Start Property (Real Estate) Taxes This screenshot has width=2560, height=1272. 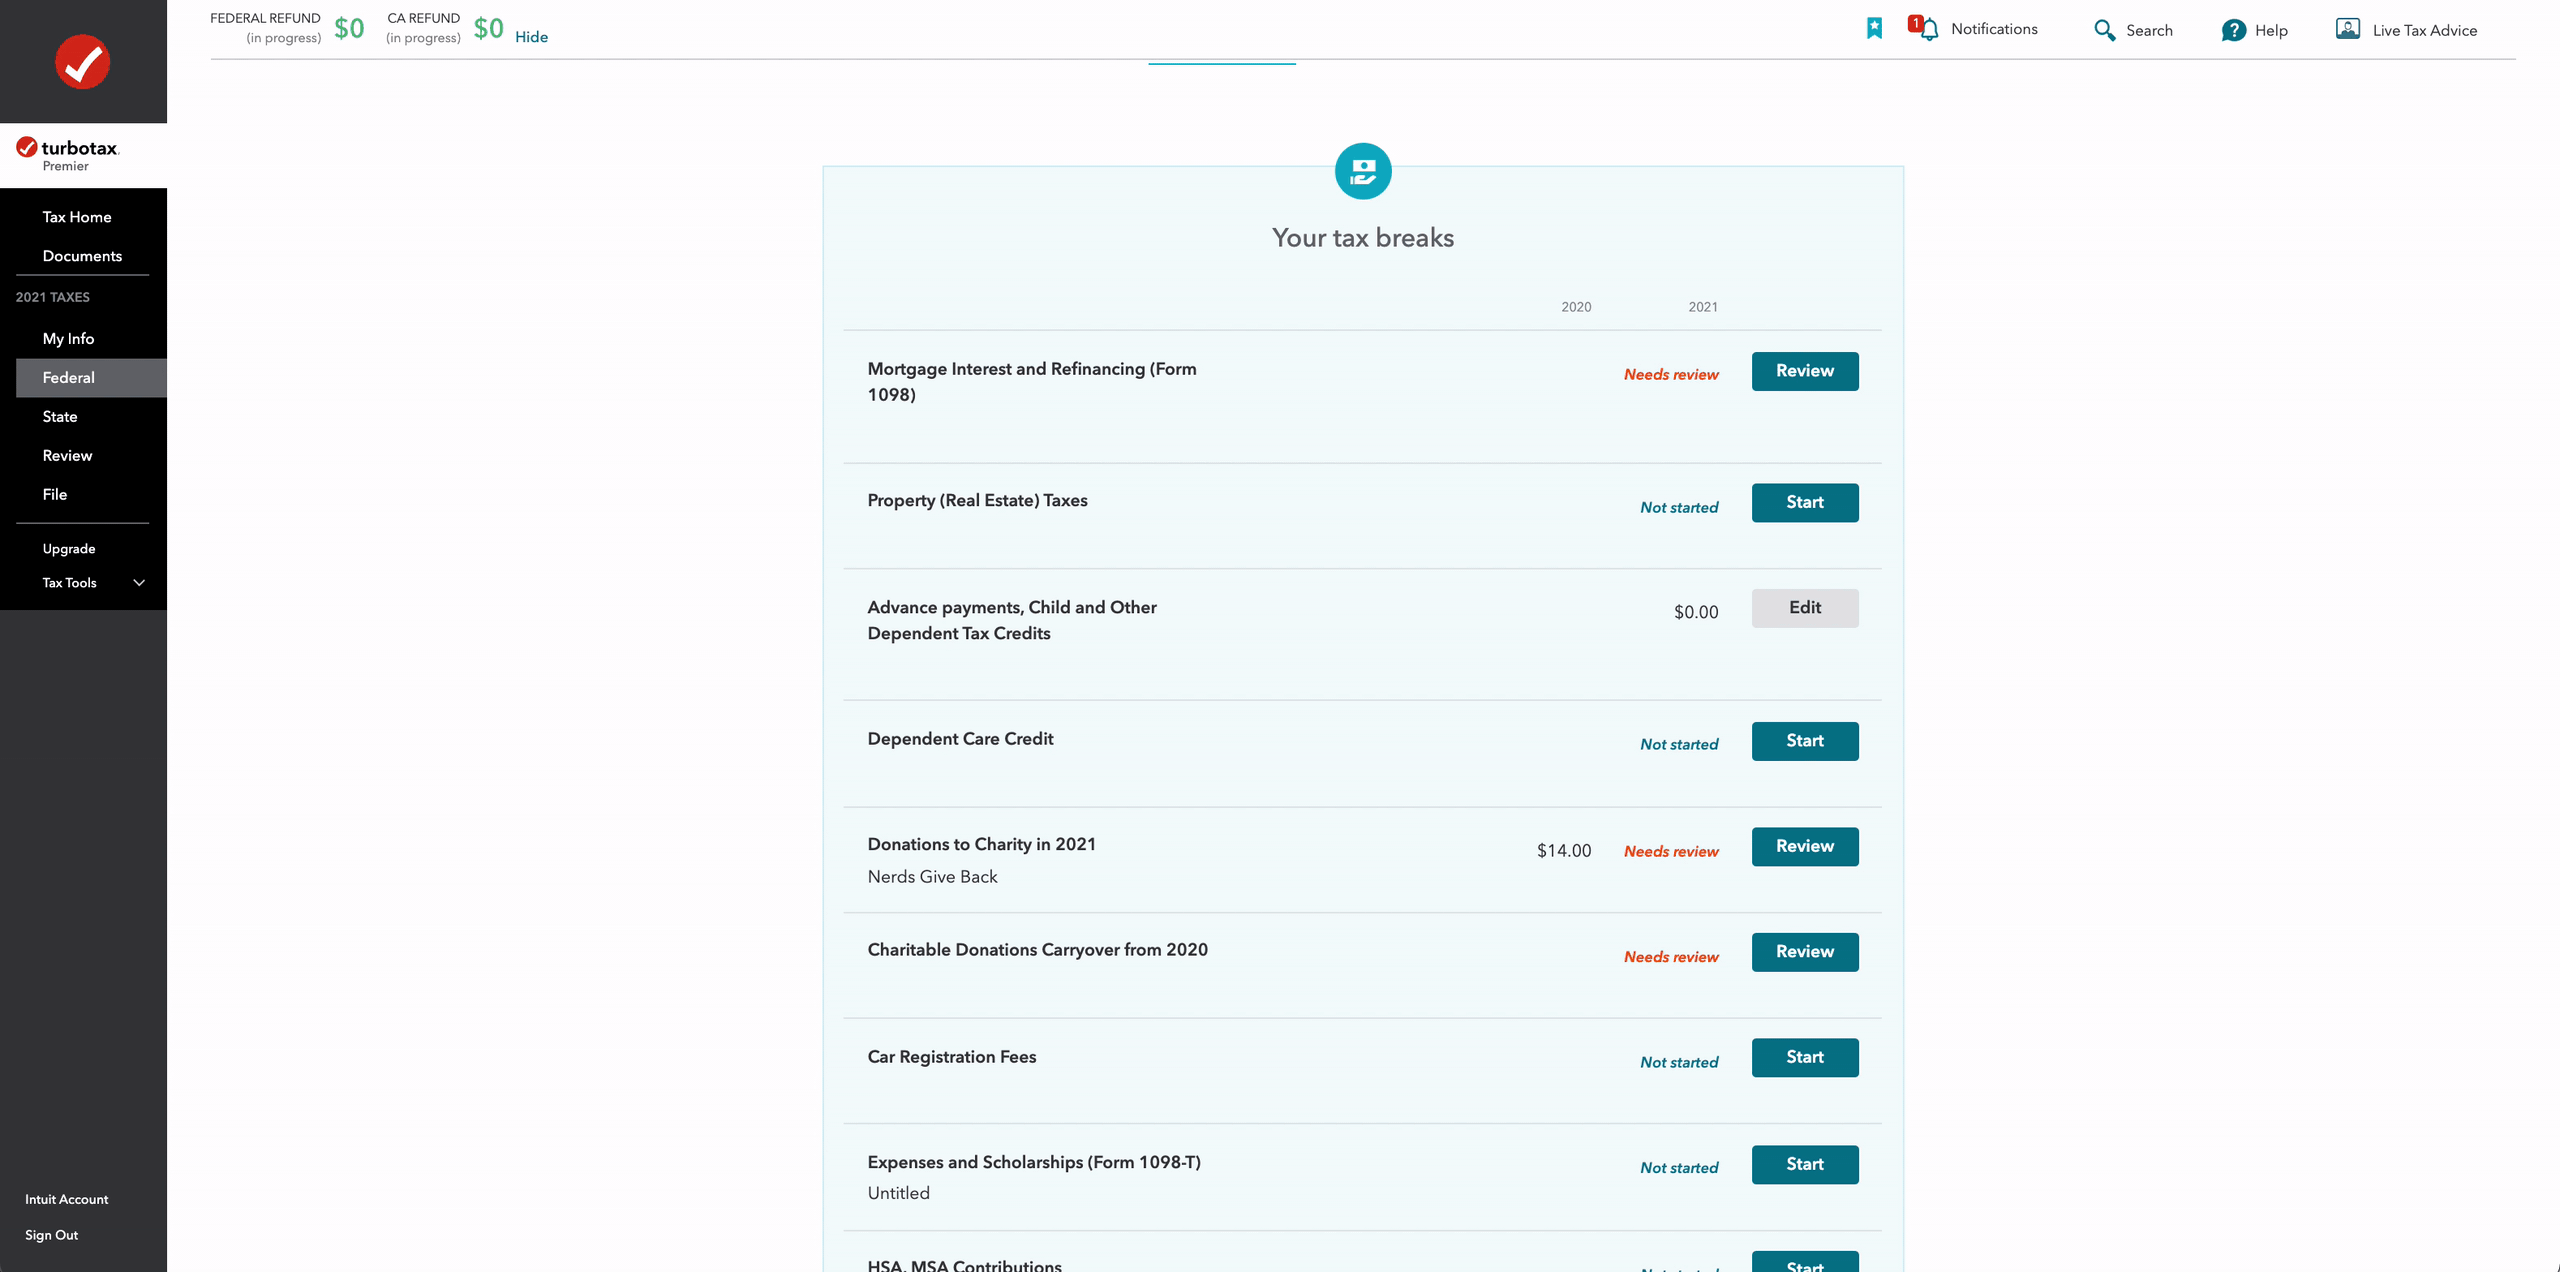1804,503
